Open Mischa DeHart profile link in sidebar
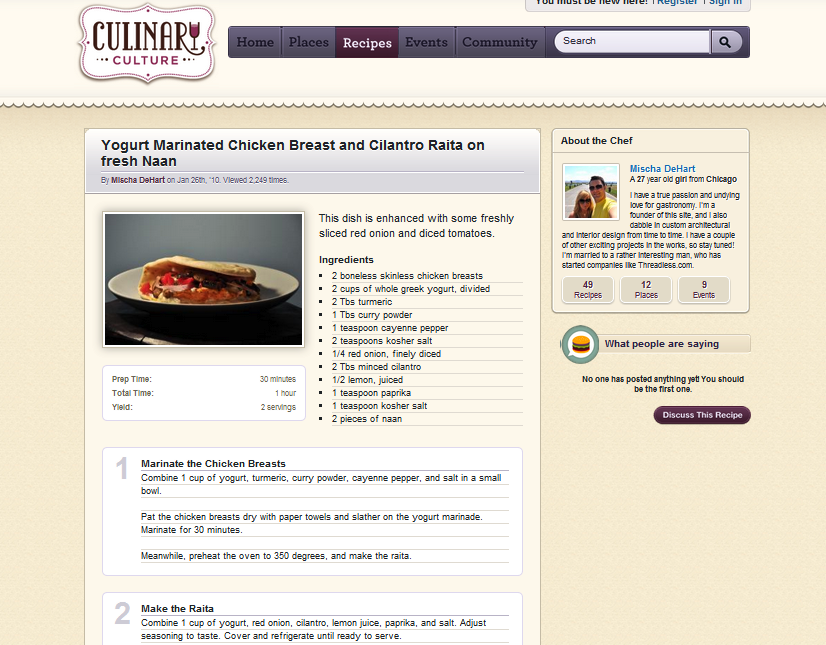The image size is (826, 645). [x=662, y=169]
